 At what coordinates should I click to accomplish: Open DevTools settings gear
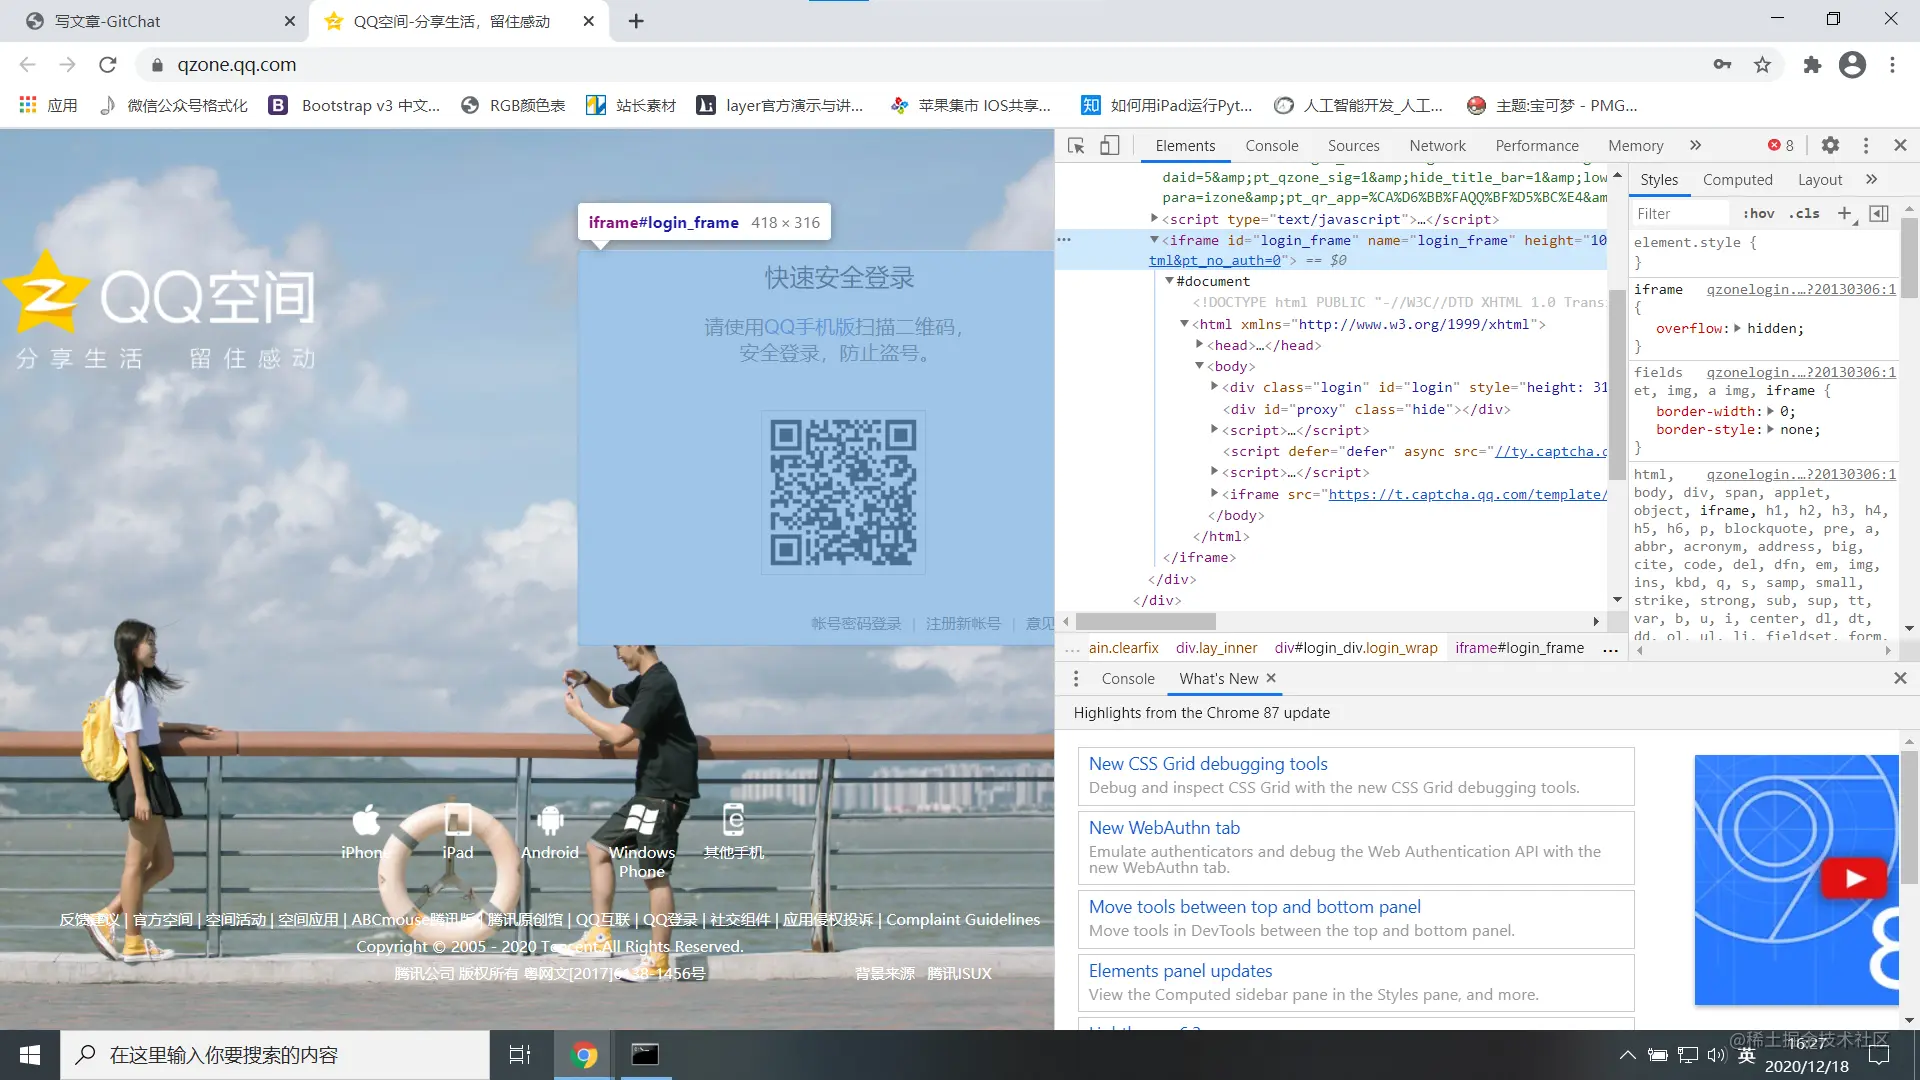click(x=1830, y=145)
